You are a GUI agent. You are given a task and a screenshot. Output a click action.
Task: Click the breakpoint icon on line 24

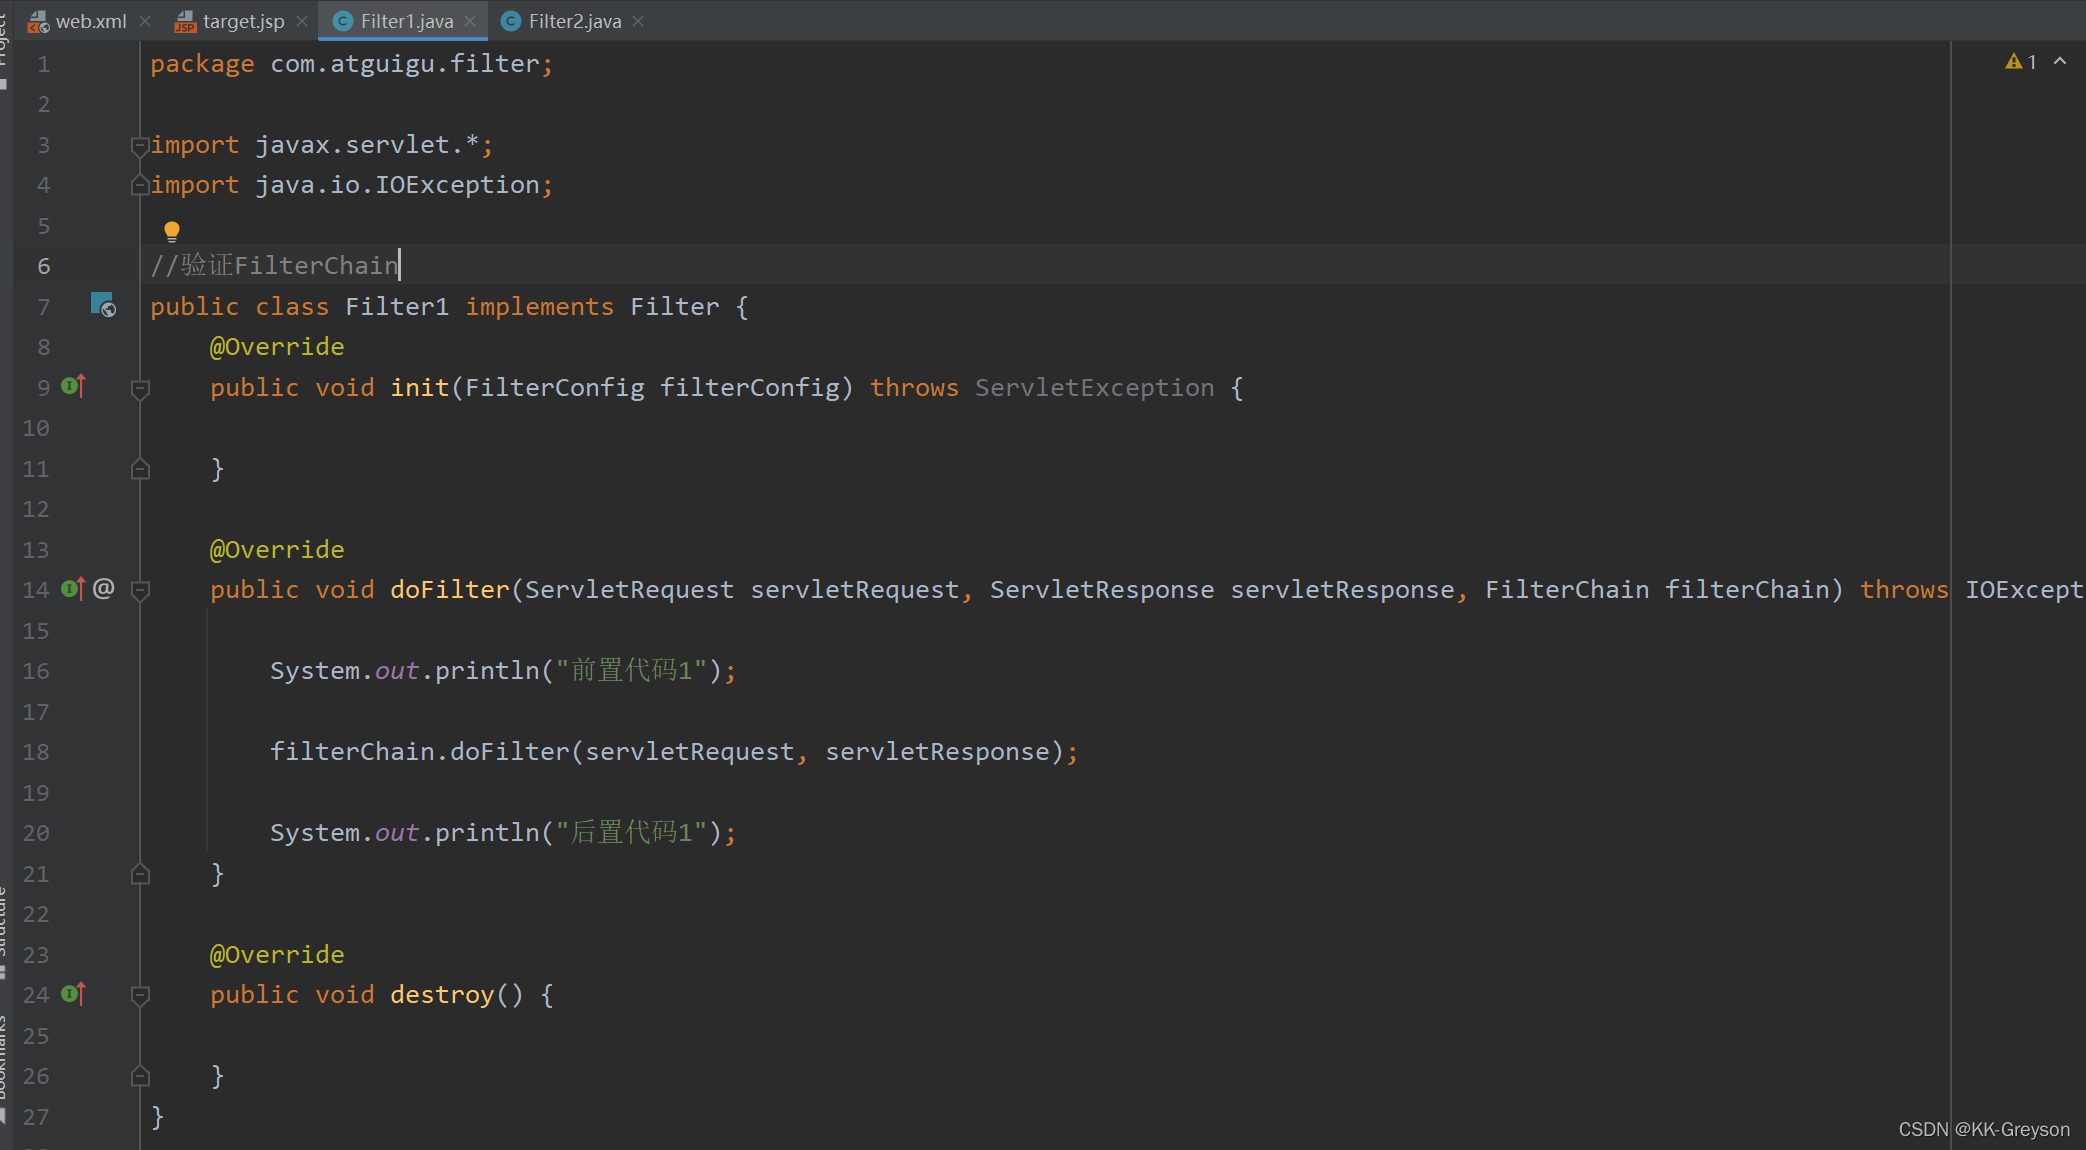coord(74,994)
